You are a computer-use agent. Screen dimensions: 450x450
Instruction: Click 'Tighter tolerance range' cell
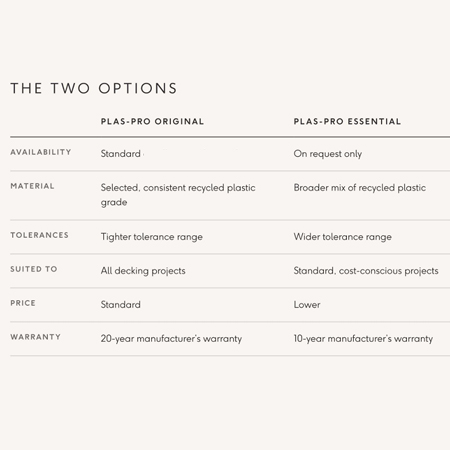tap(152, 237)
